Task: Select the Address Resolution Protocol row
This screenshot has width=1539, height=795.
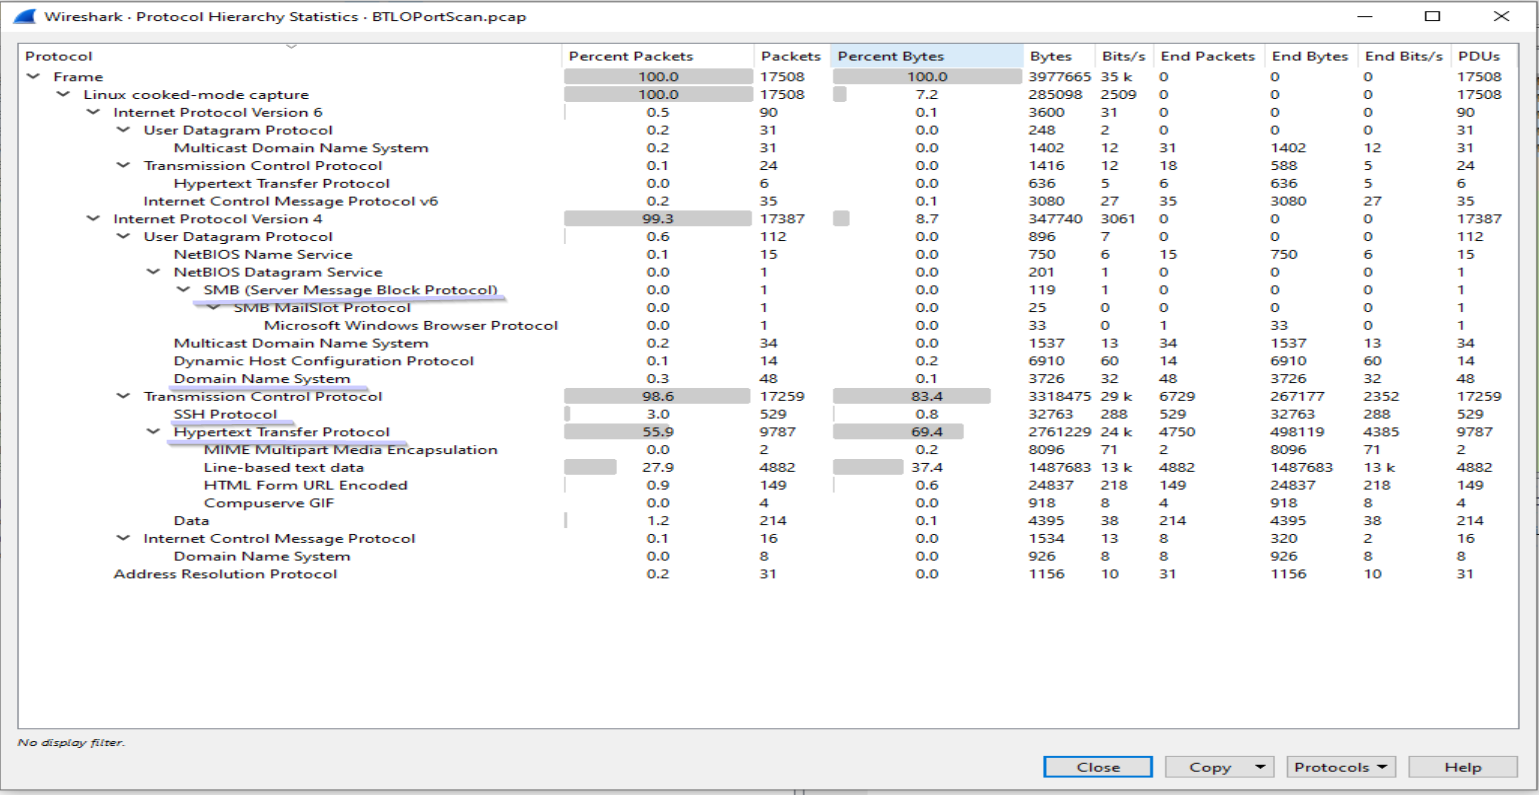Action: pyautogui.click(x=227, y=573)
